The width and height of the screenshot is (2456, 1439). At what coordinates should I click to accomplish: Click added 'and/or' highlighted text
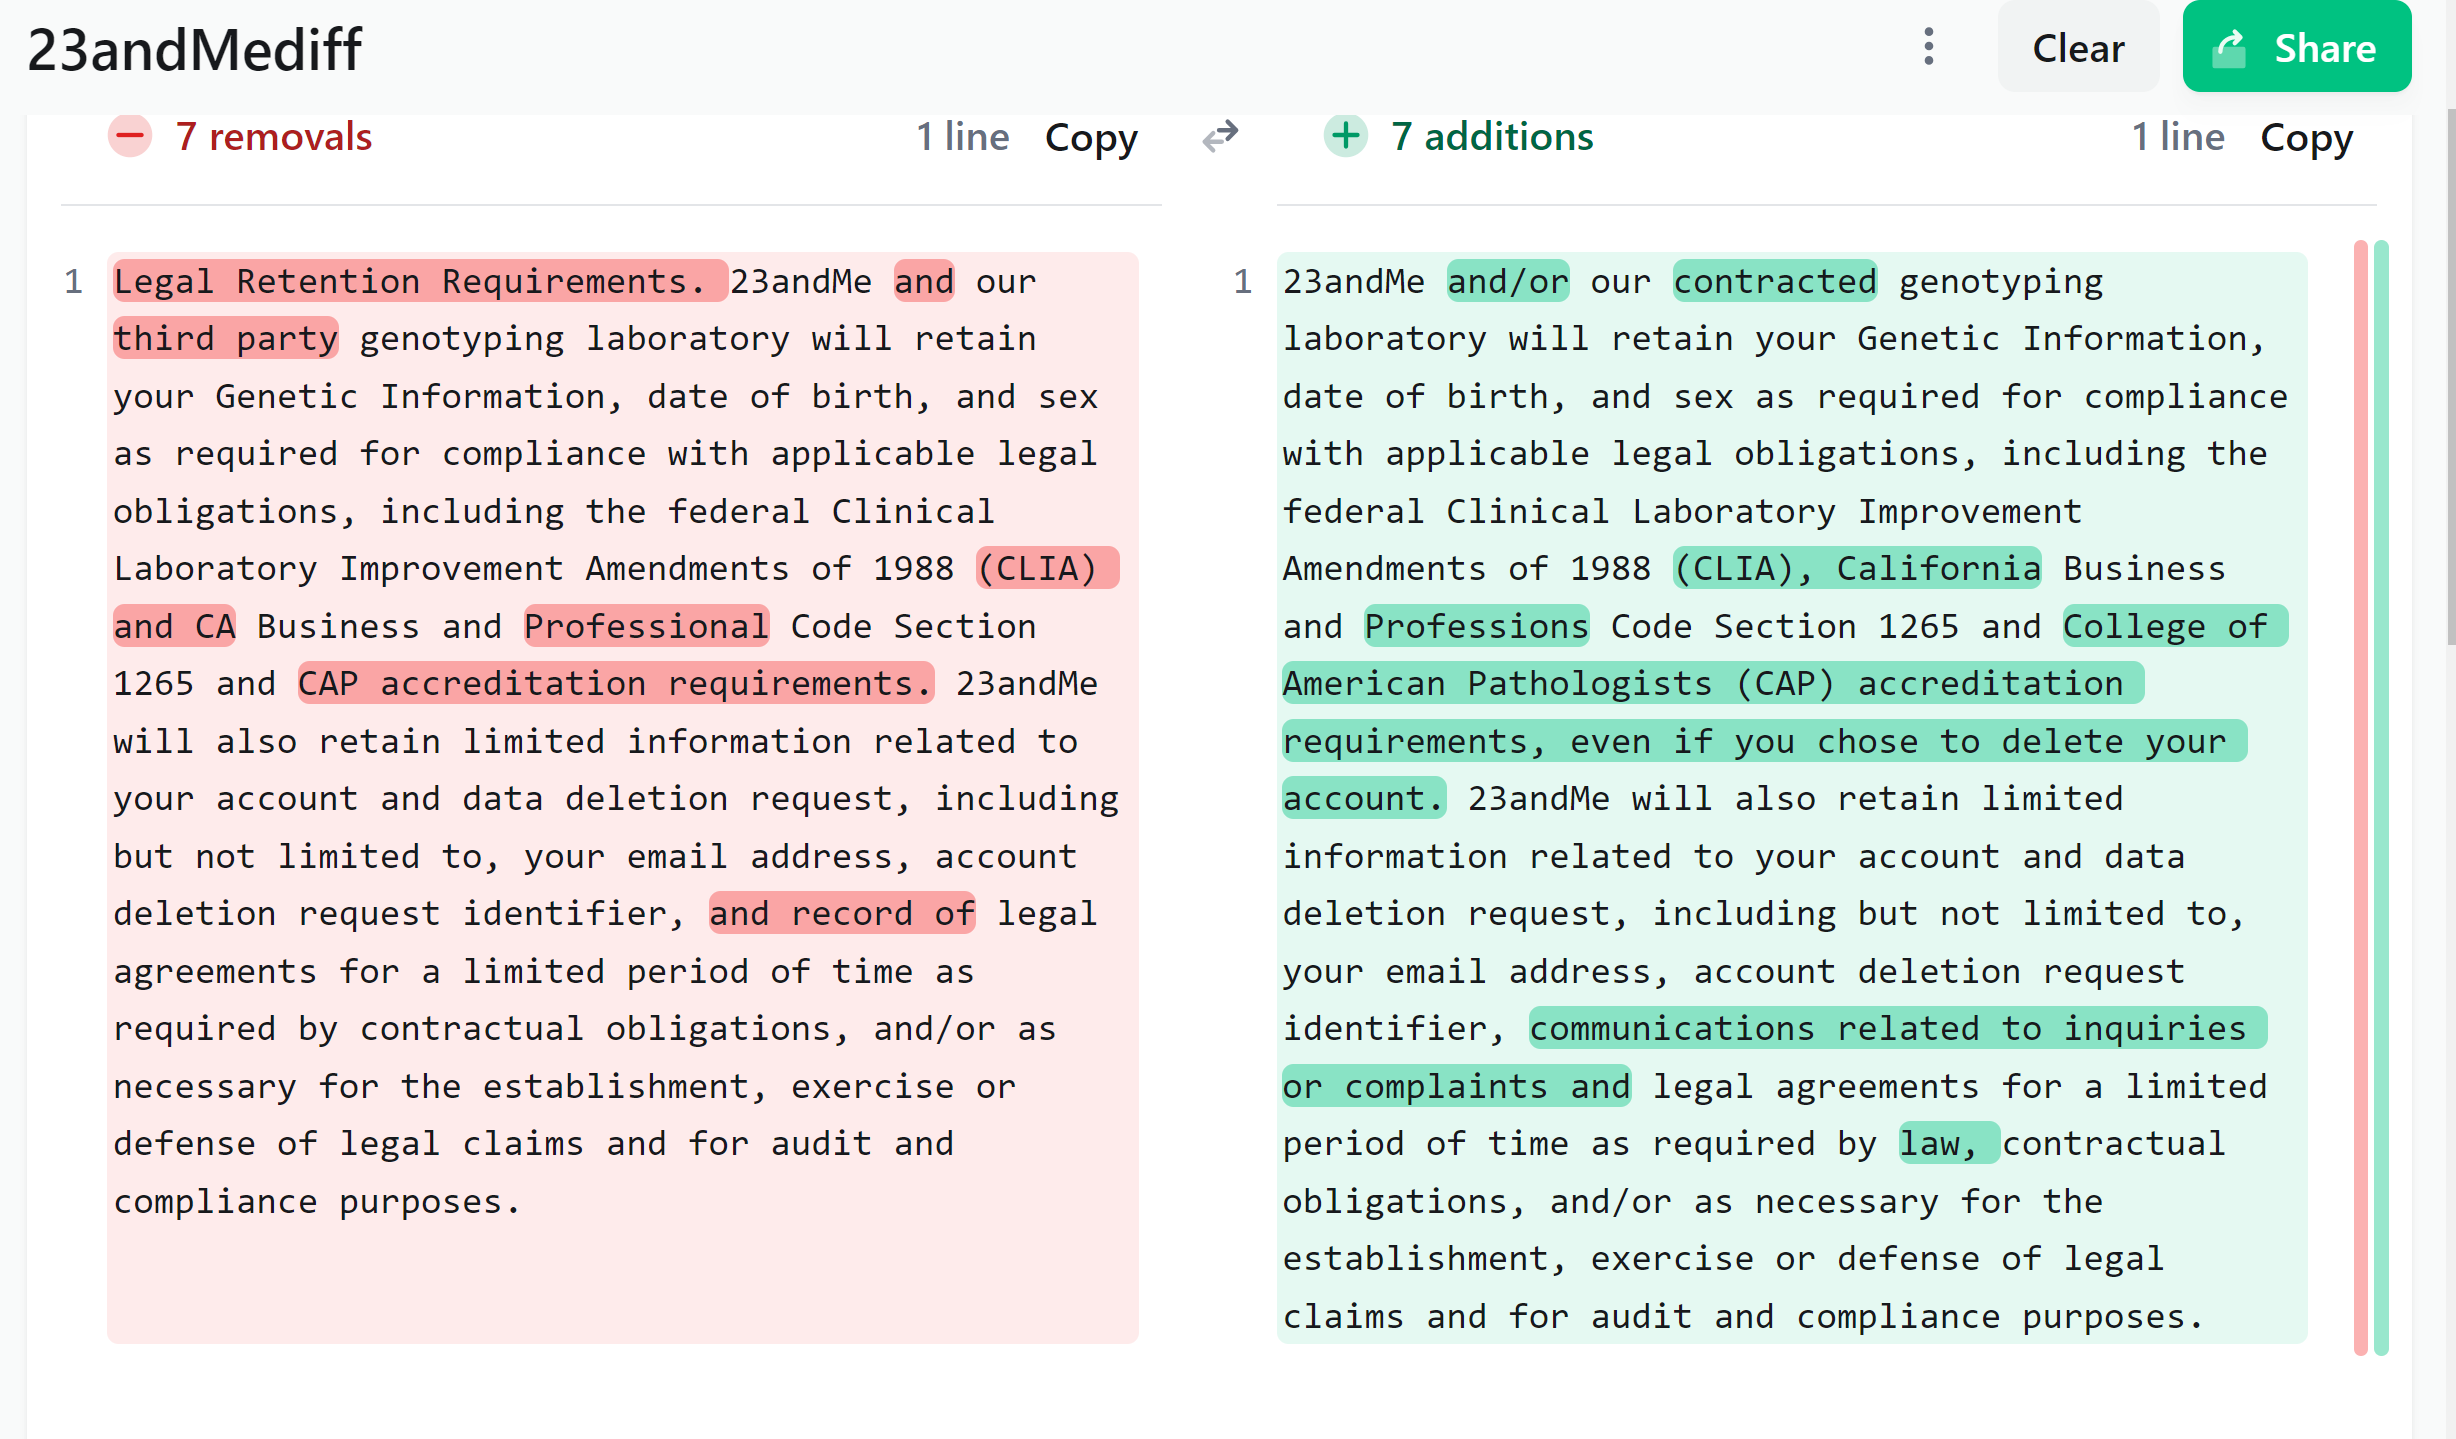[1508, 281]
